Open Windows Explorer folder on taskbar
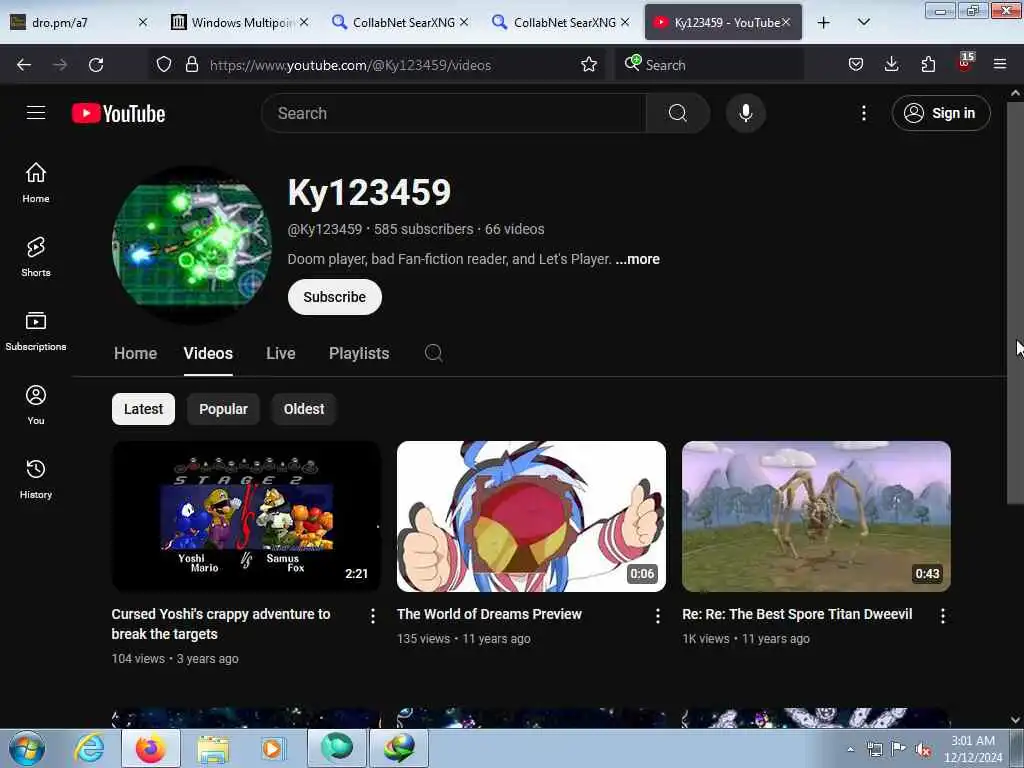Viewport: 1024px width, 768px height. 213,748
